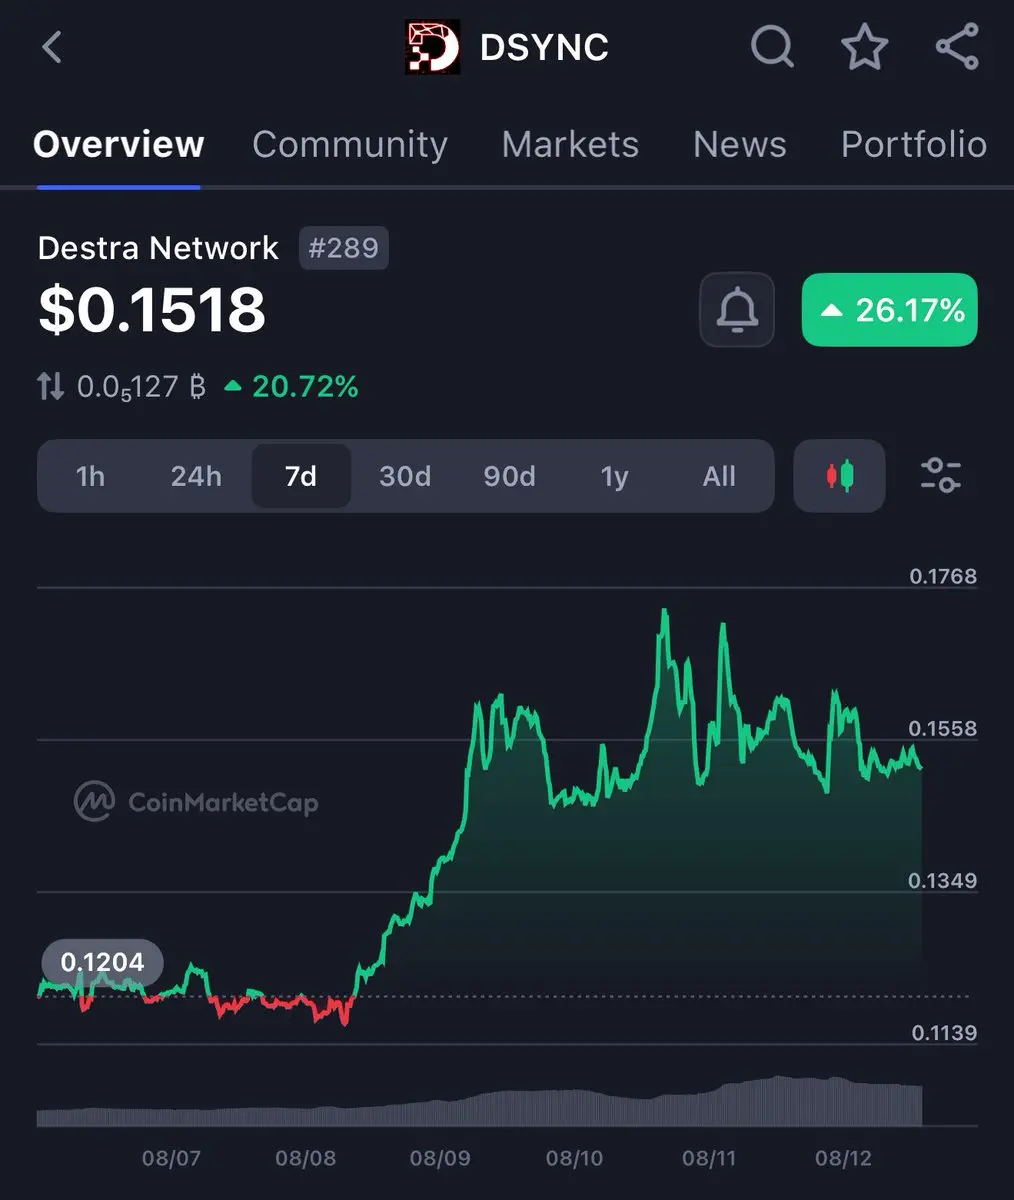Switch to the Portfolio tab
Image resolution: width=1014 pixels, height=1200 pixels.
coord(914,144)
